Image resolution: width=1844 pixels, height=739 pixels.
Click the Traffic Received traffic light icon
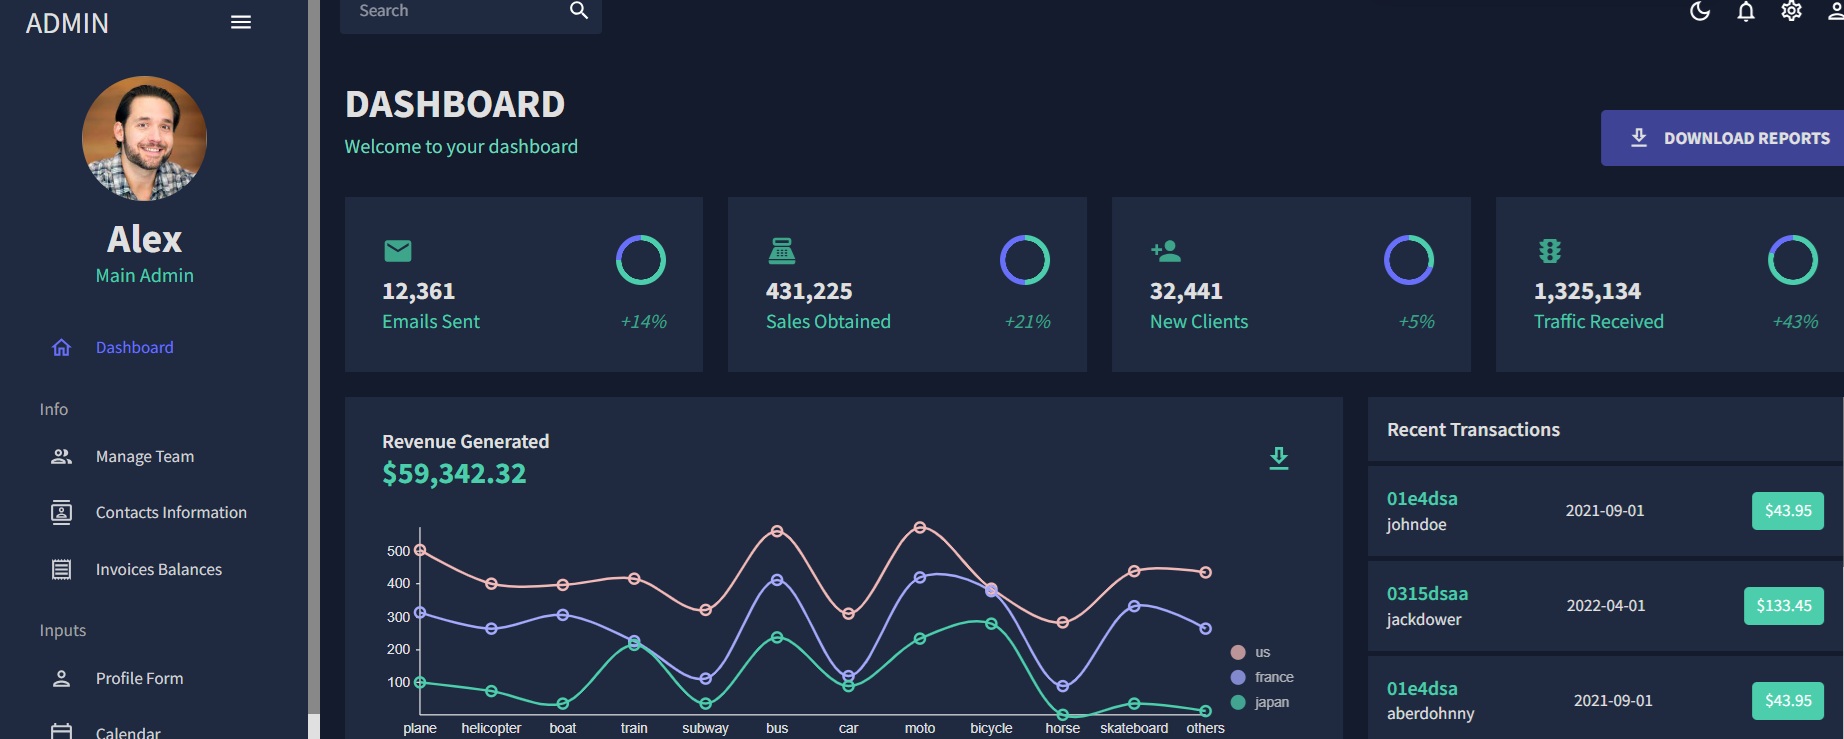tap(1549, 250)
